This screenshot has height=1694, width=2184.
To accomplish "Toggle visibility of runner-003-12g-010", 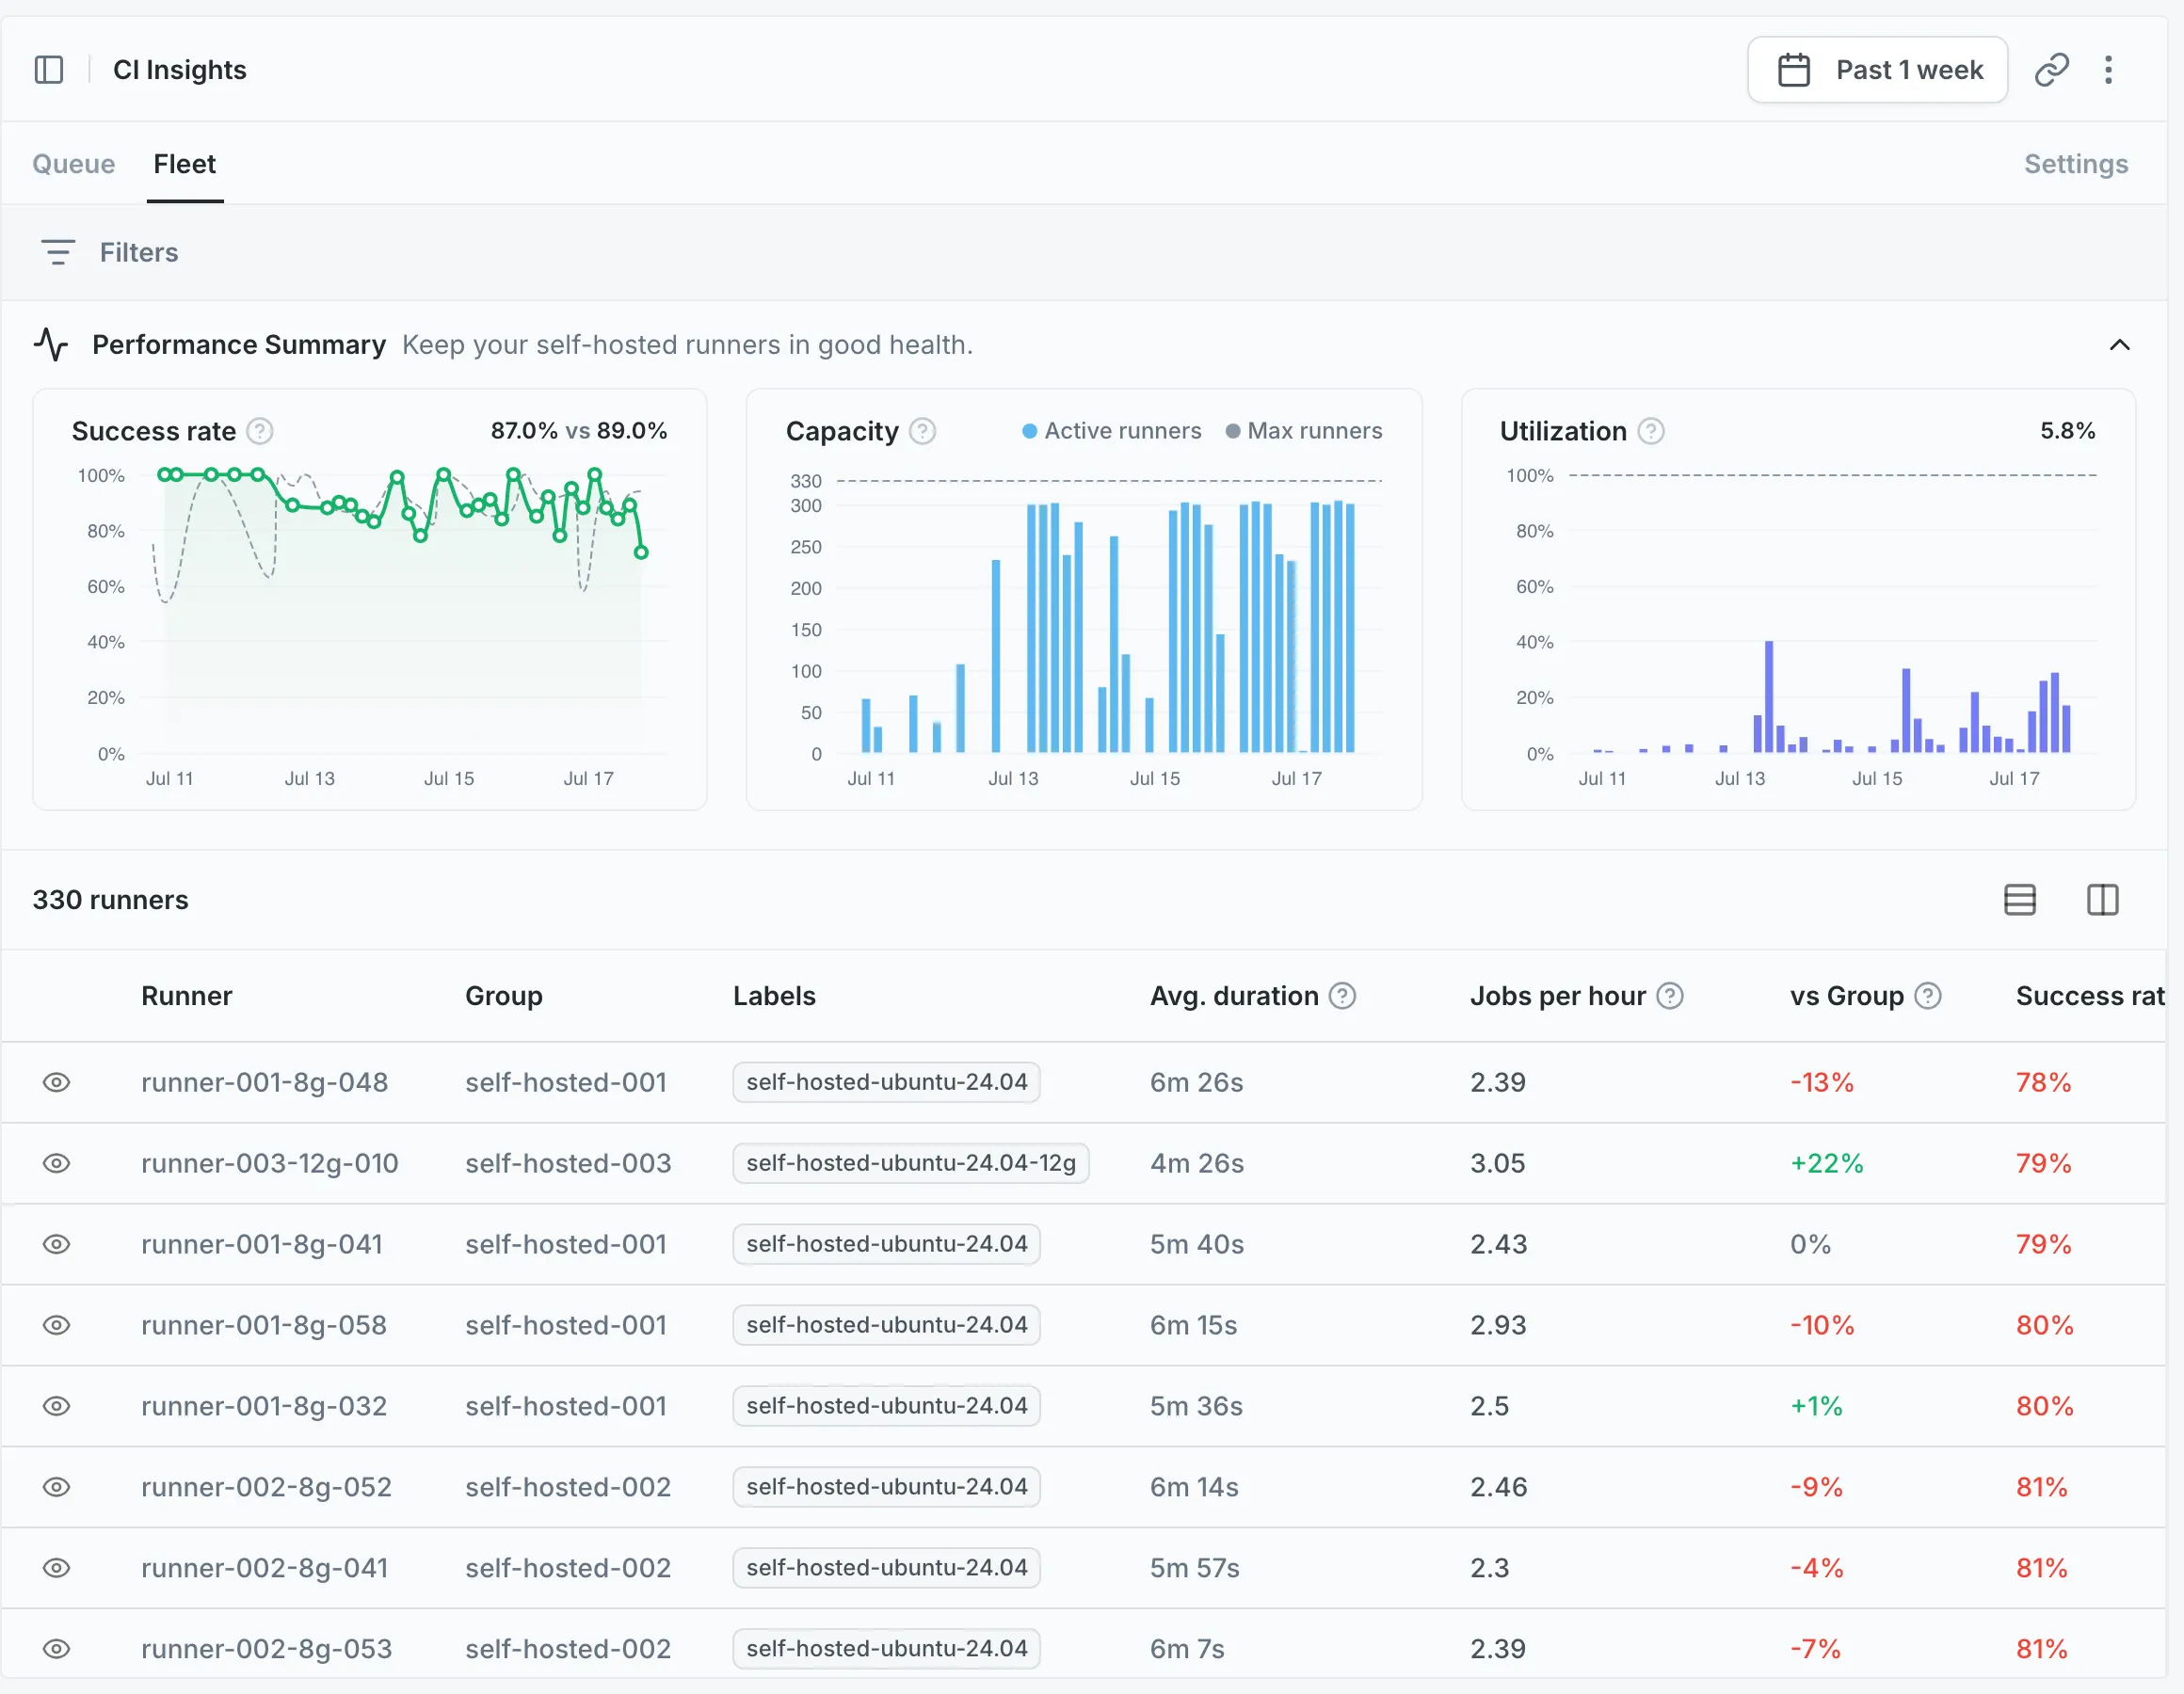I will tap(57, 1163).
